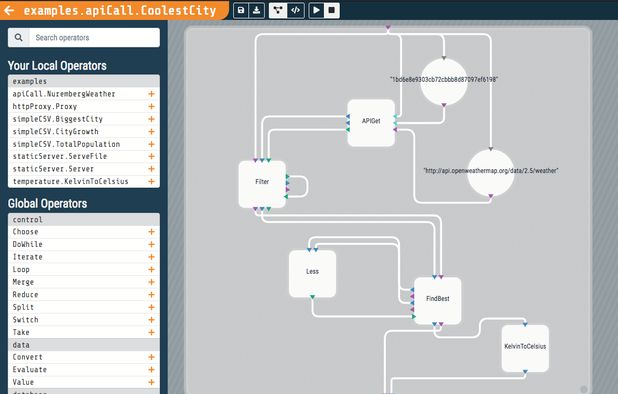Add the Loop operator via plus icon

(x=151, y=269)
